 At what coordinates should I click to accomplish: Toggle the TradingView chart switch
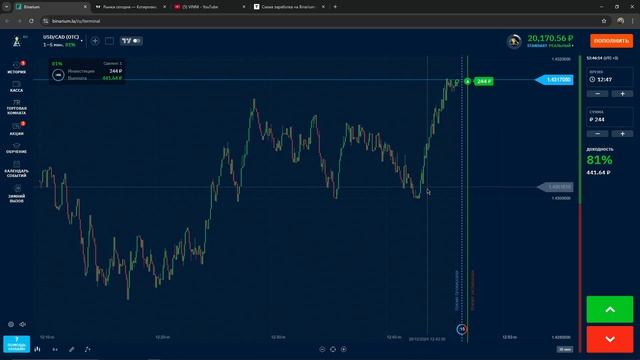point(131,41)
